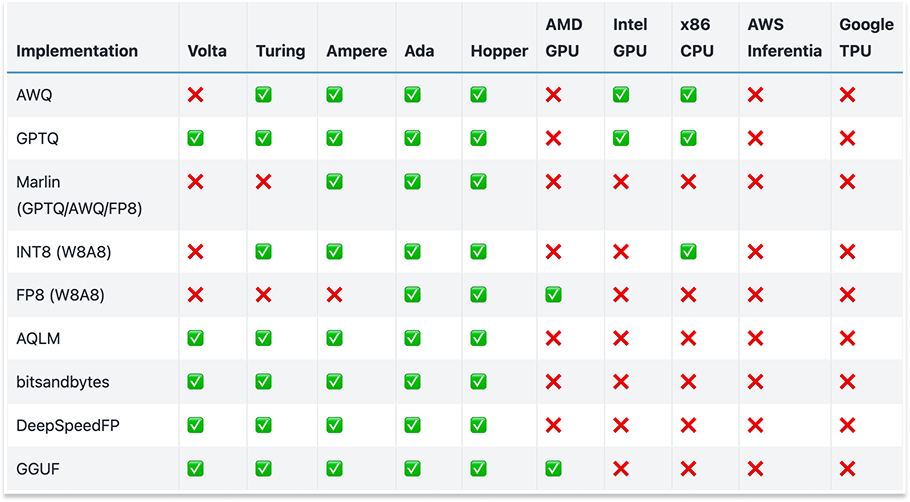Click the red cross for AQLM on Google TPU
The width and height of the screenshot is (910, 502).
pos(847,338)
